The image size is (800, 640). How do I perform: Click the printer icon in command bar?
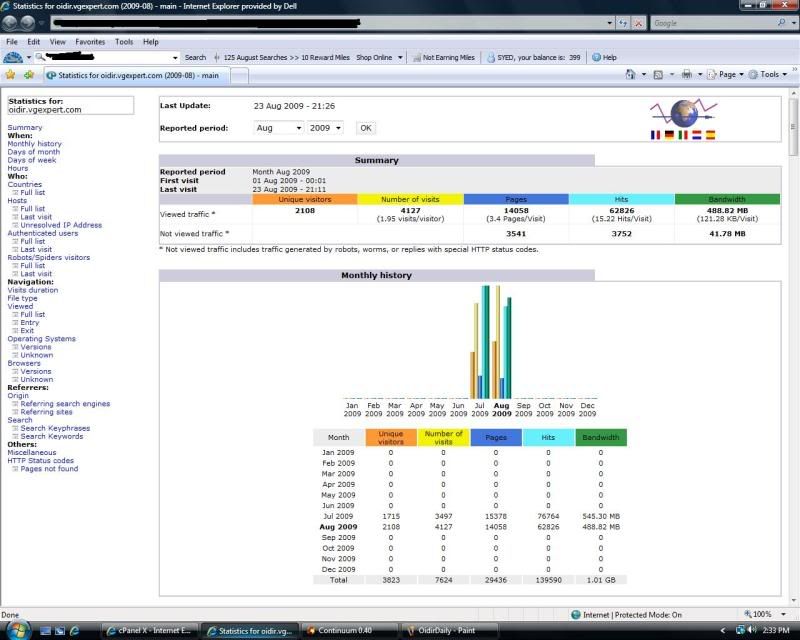[x=686, y=74]
